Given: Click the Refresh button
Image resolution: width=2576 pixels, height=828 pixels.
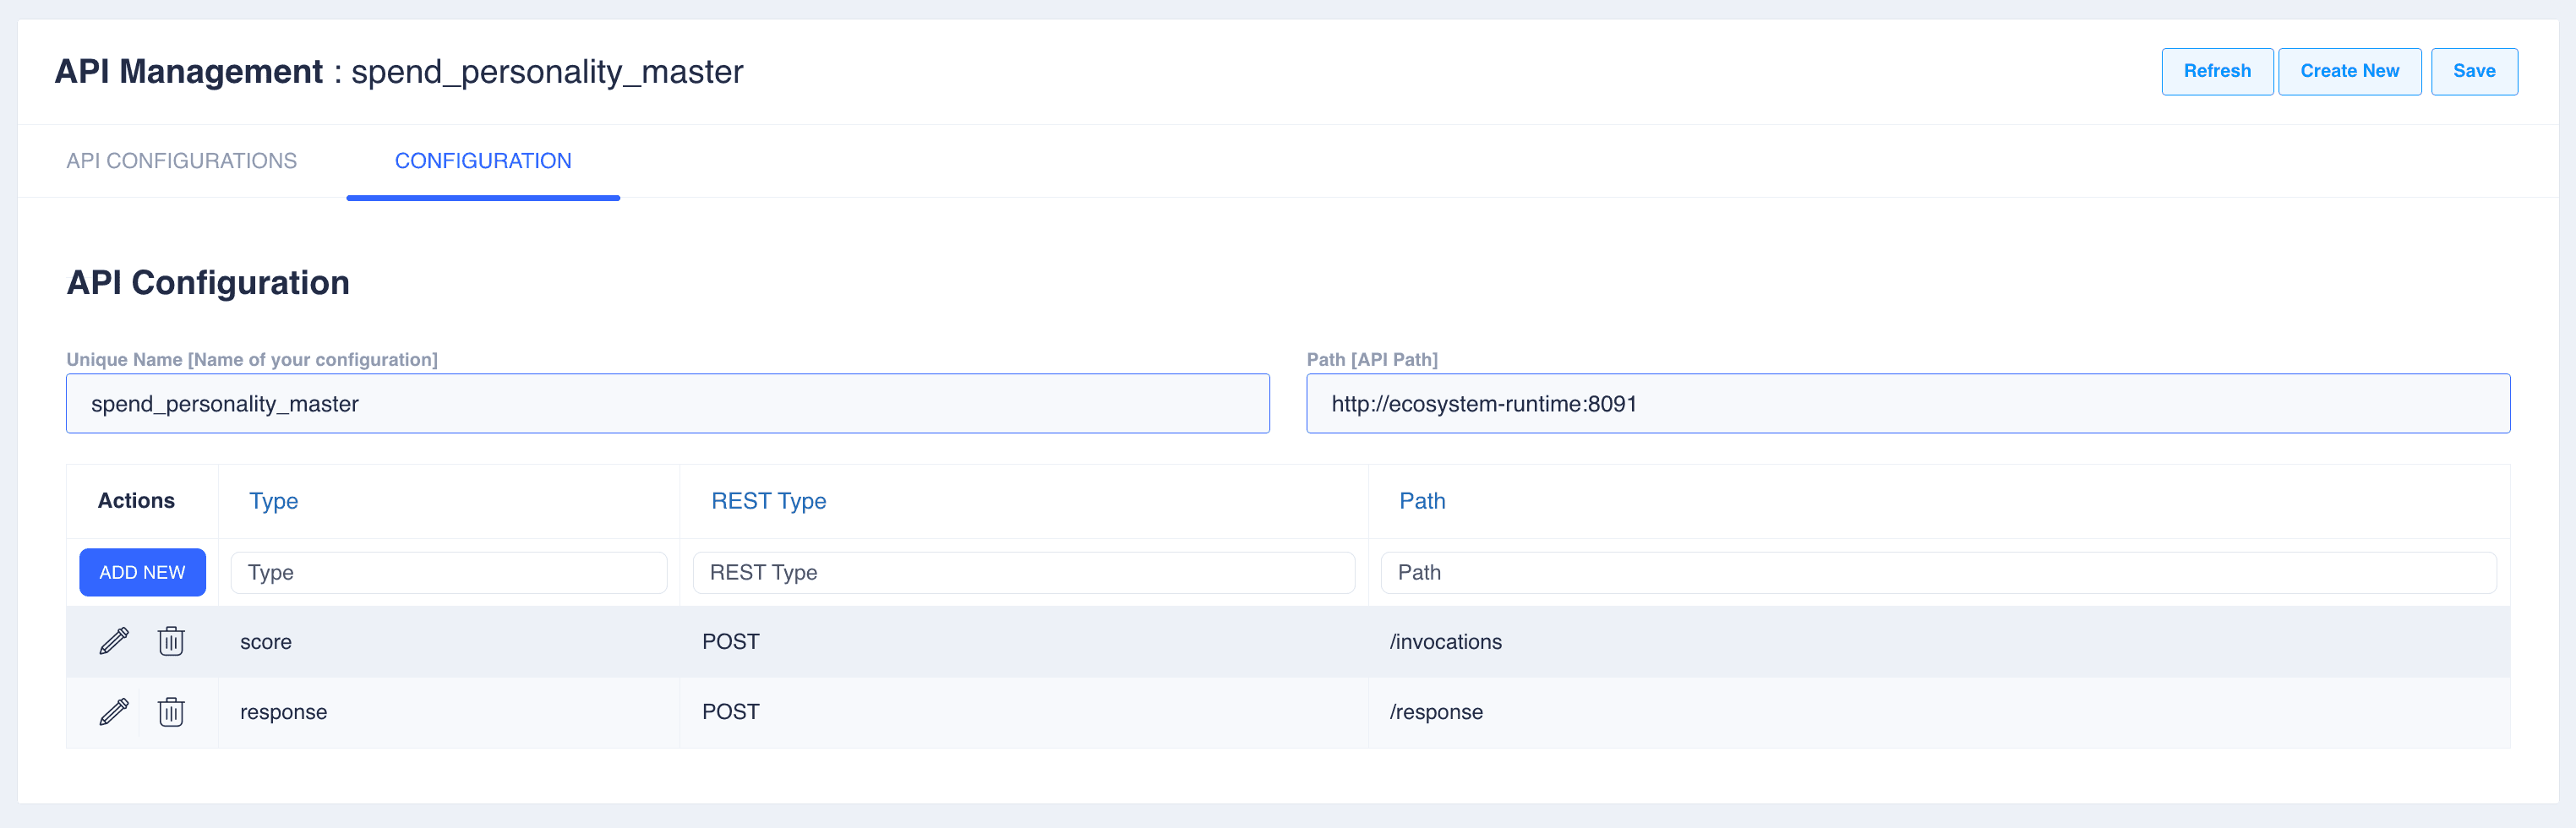Looking at the screenshot, I should coord(2216,71).
